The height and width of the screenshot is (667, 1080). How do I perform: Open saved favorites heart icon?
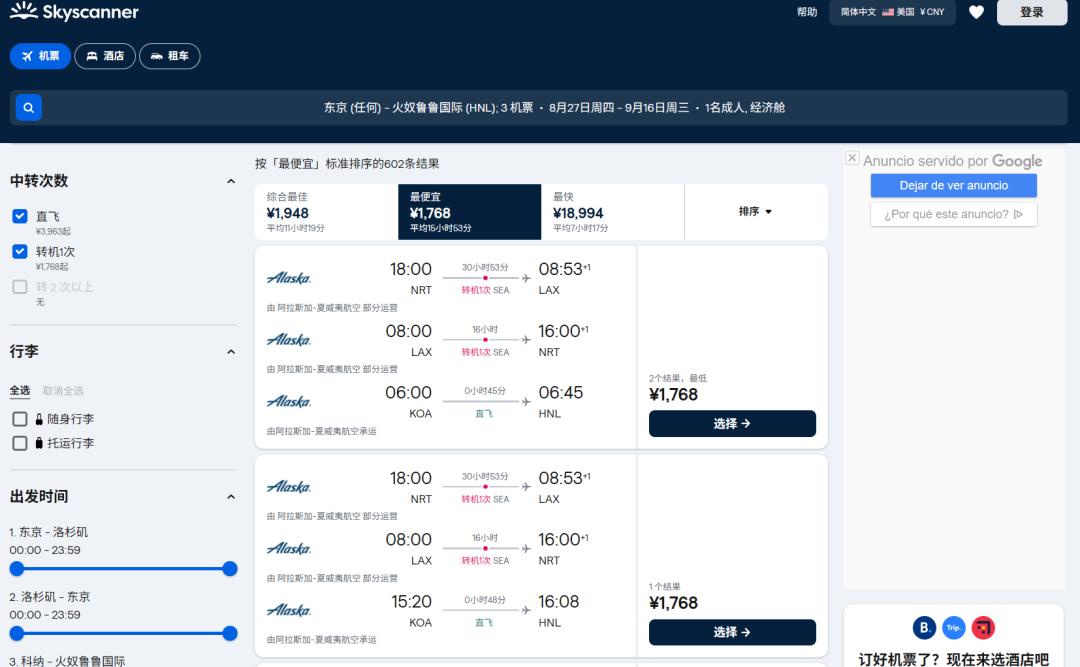[976, 12]
